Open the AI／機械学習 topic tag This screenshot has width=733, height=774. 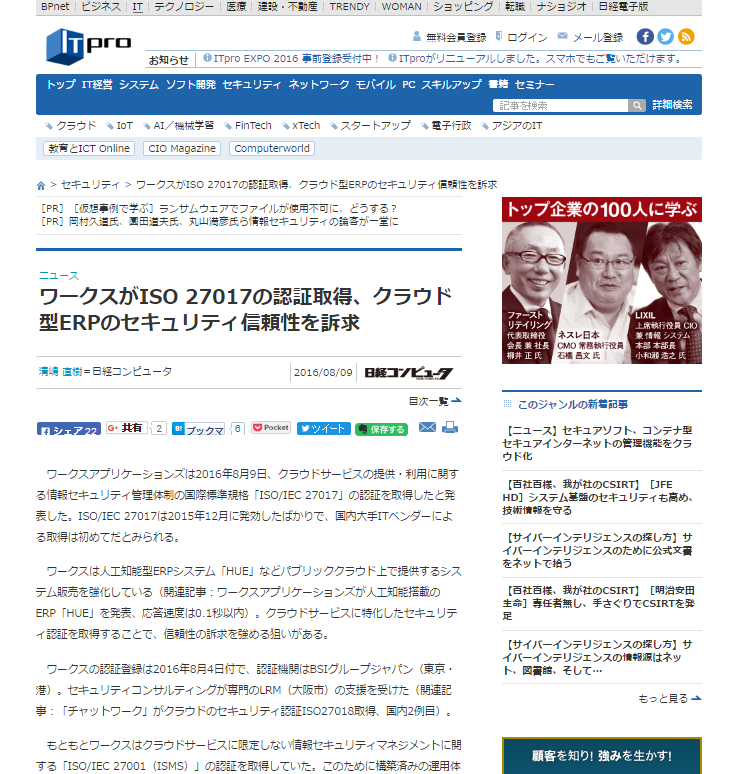[x=183, y=125]
